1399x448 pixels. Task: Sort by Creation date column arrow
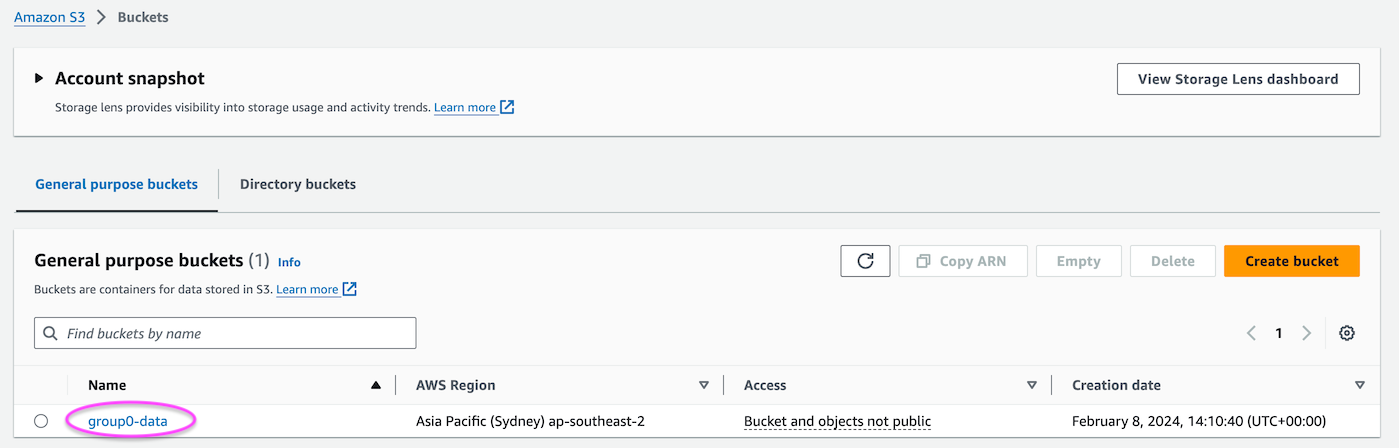1359,385
